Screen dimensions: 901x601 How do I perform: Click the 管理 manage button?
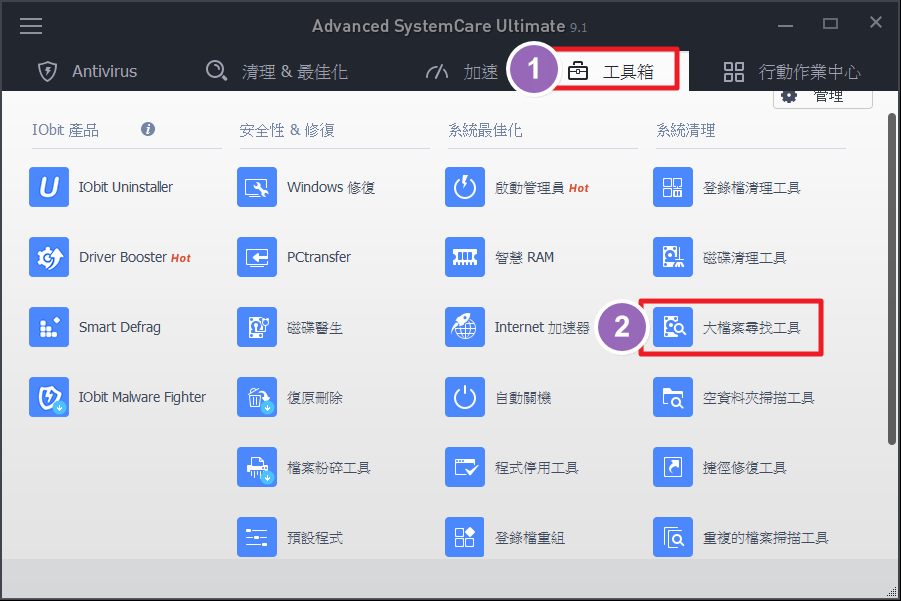[822, 97]
